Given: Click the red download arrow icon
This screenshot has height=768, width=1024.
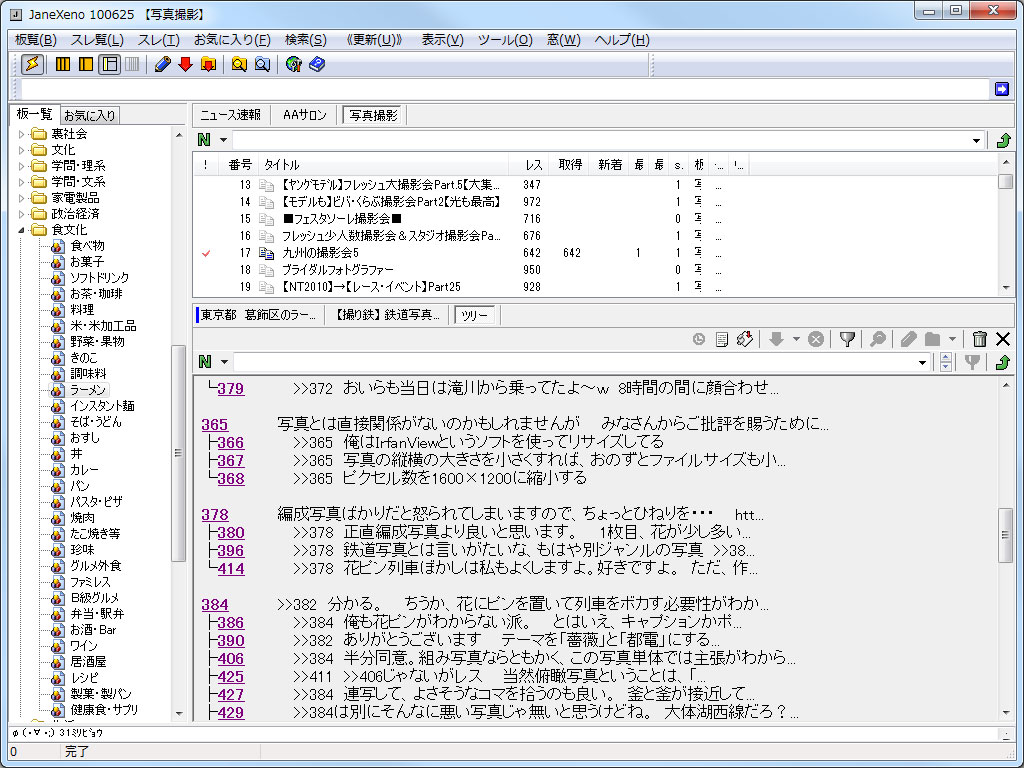Looking at the screenshot, I should pyautogui.click(x=186, y=64).
